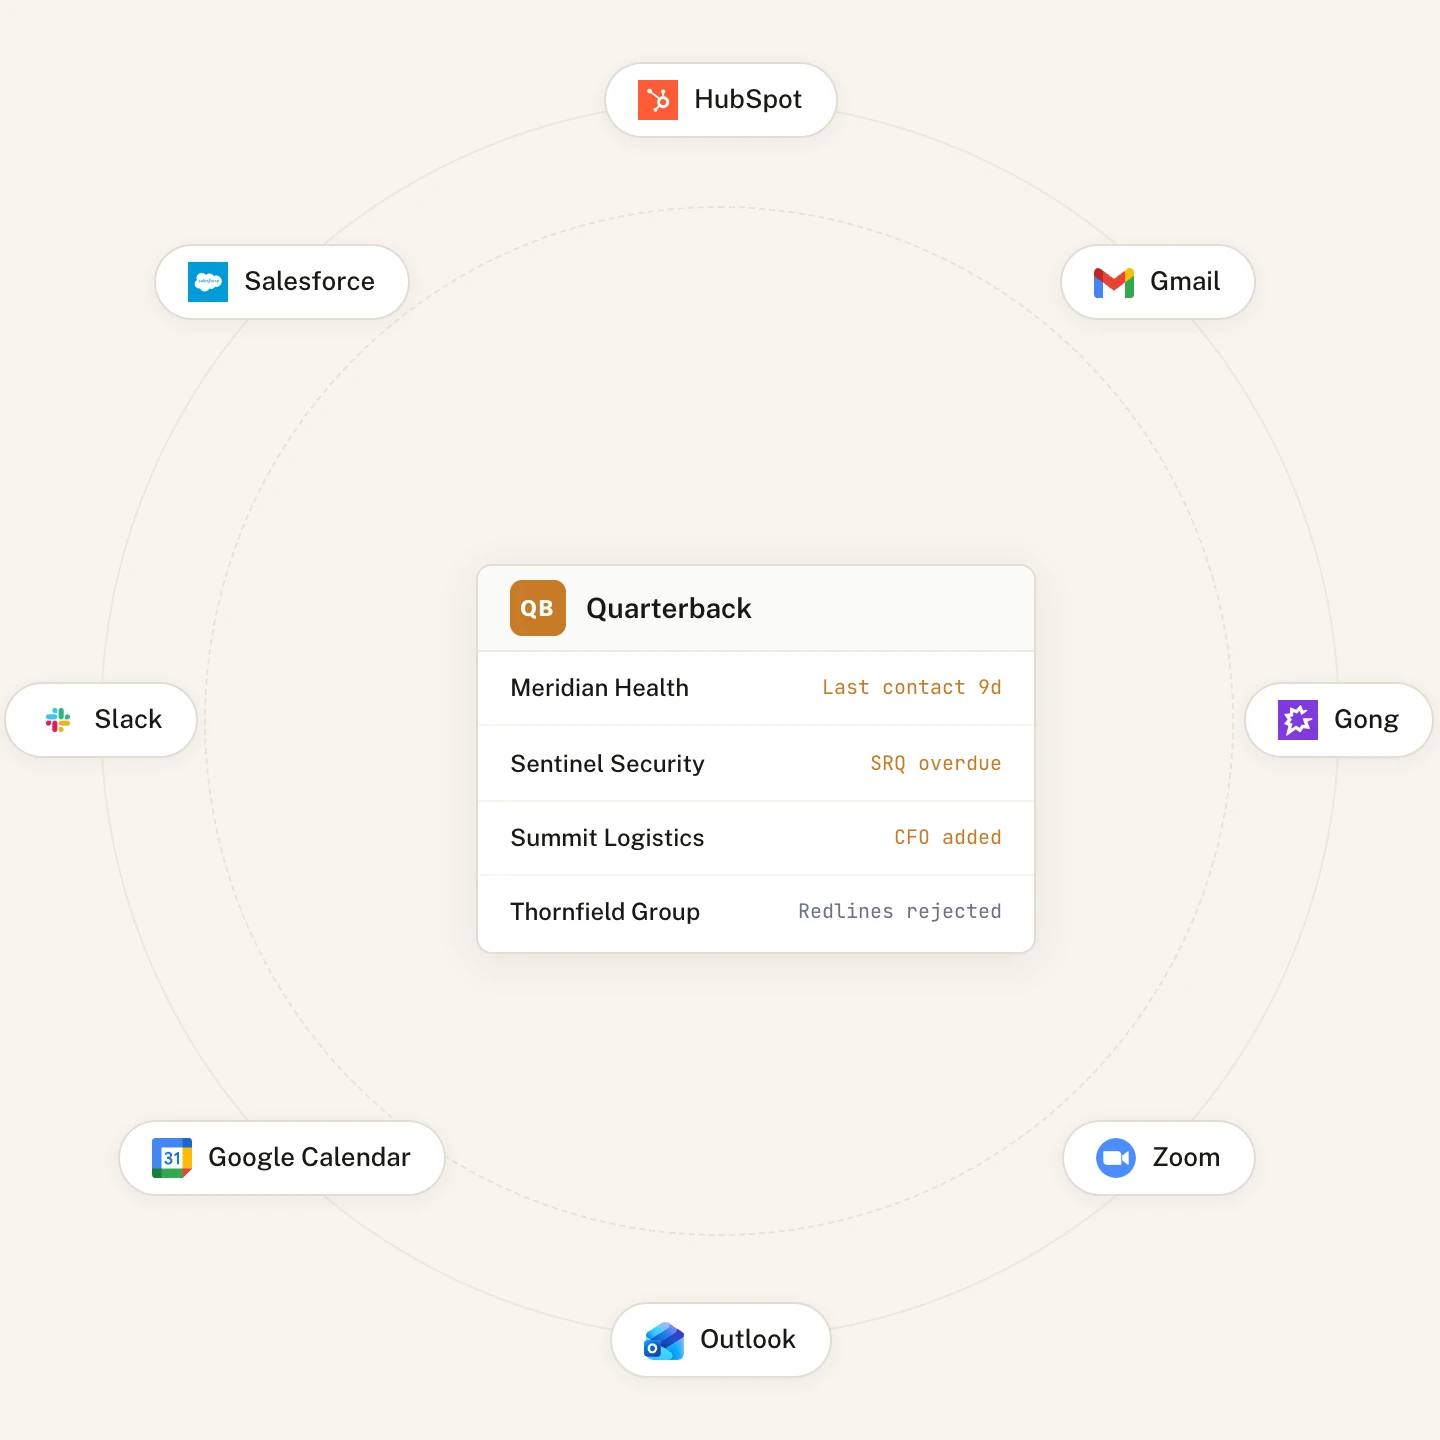1440x1440 pixels.
Task: Select the Gmail label
Action: pos(1185,282)
